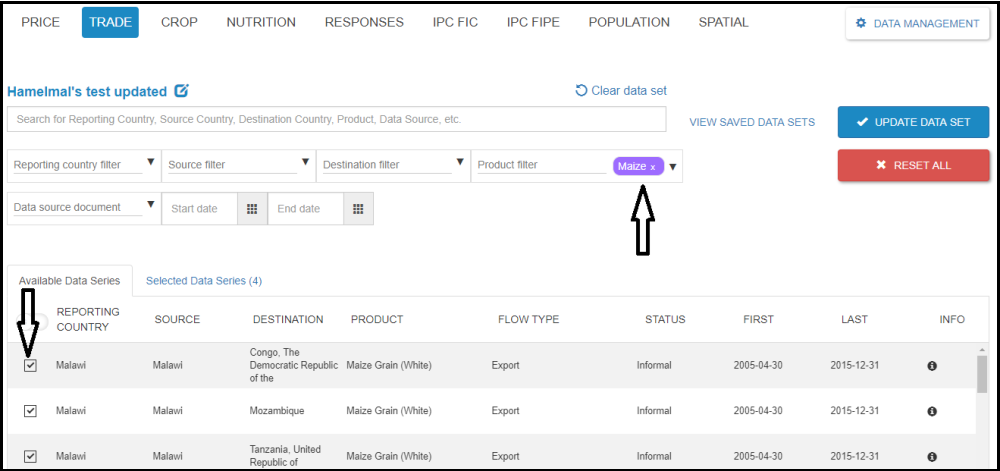Screen dimensions: 1000x471
Task: Open the Destination filter dropdown
Action: click(x=459, y=162)
